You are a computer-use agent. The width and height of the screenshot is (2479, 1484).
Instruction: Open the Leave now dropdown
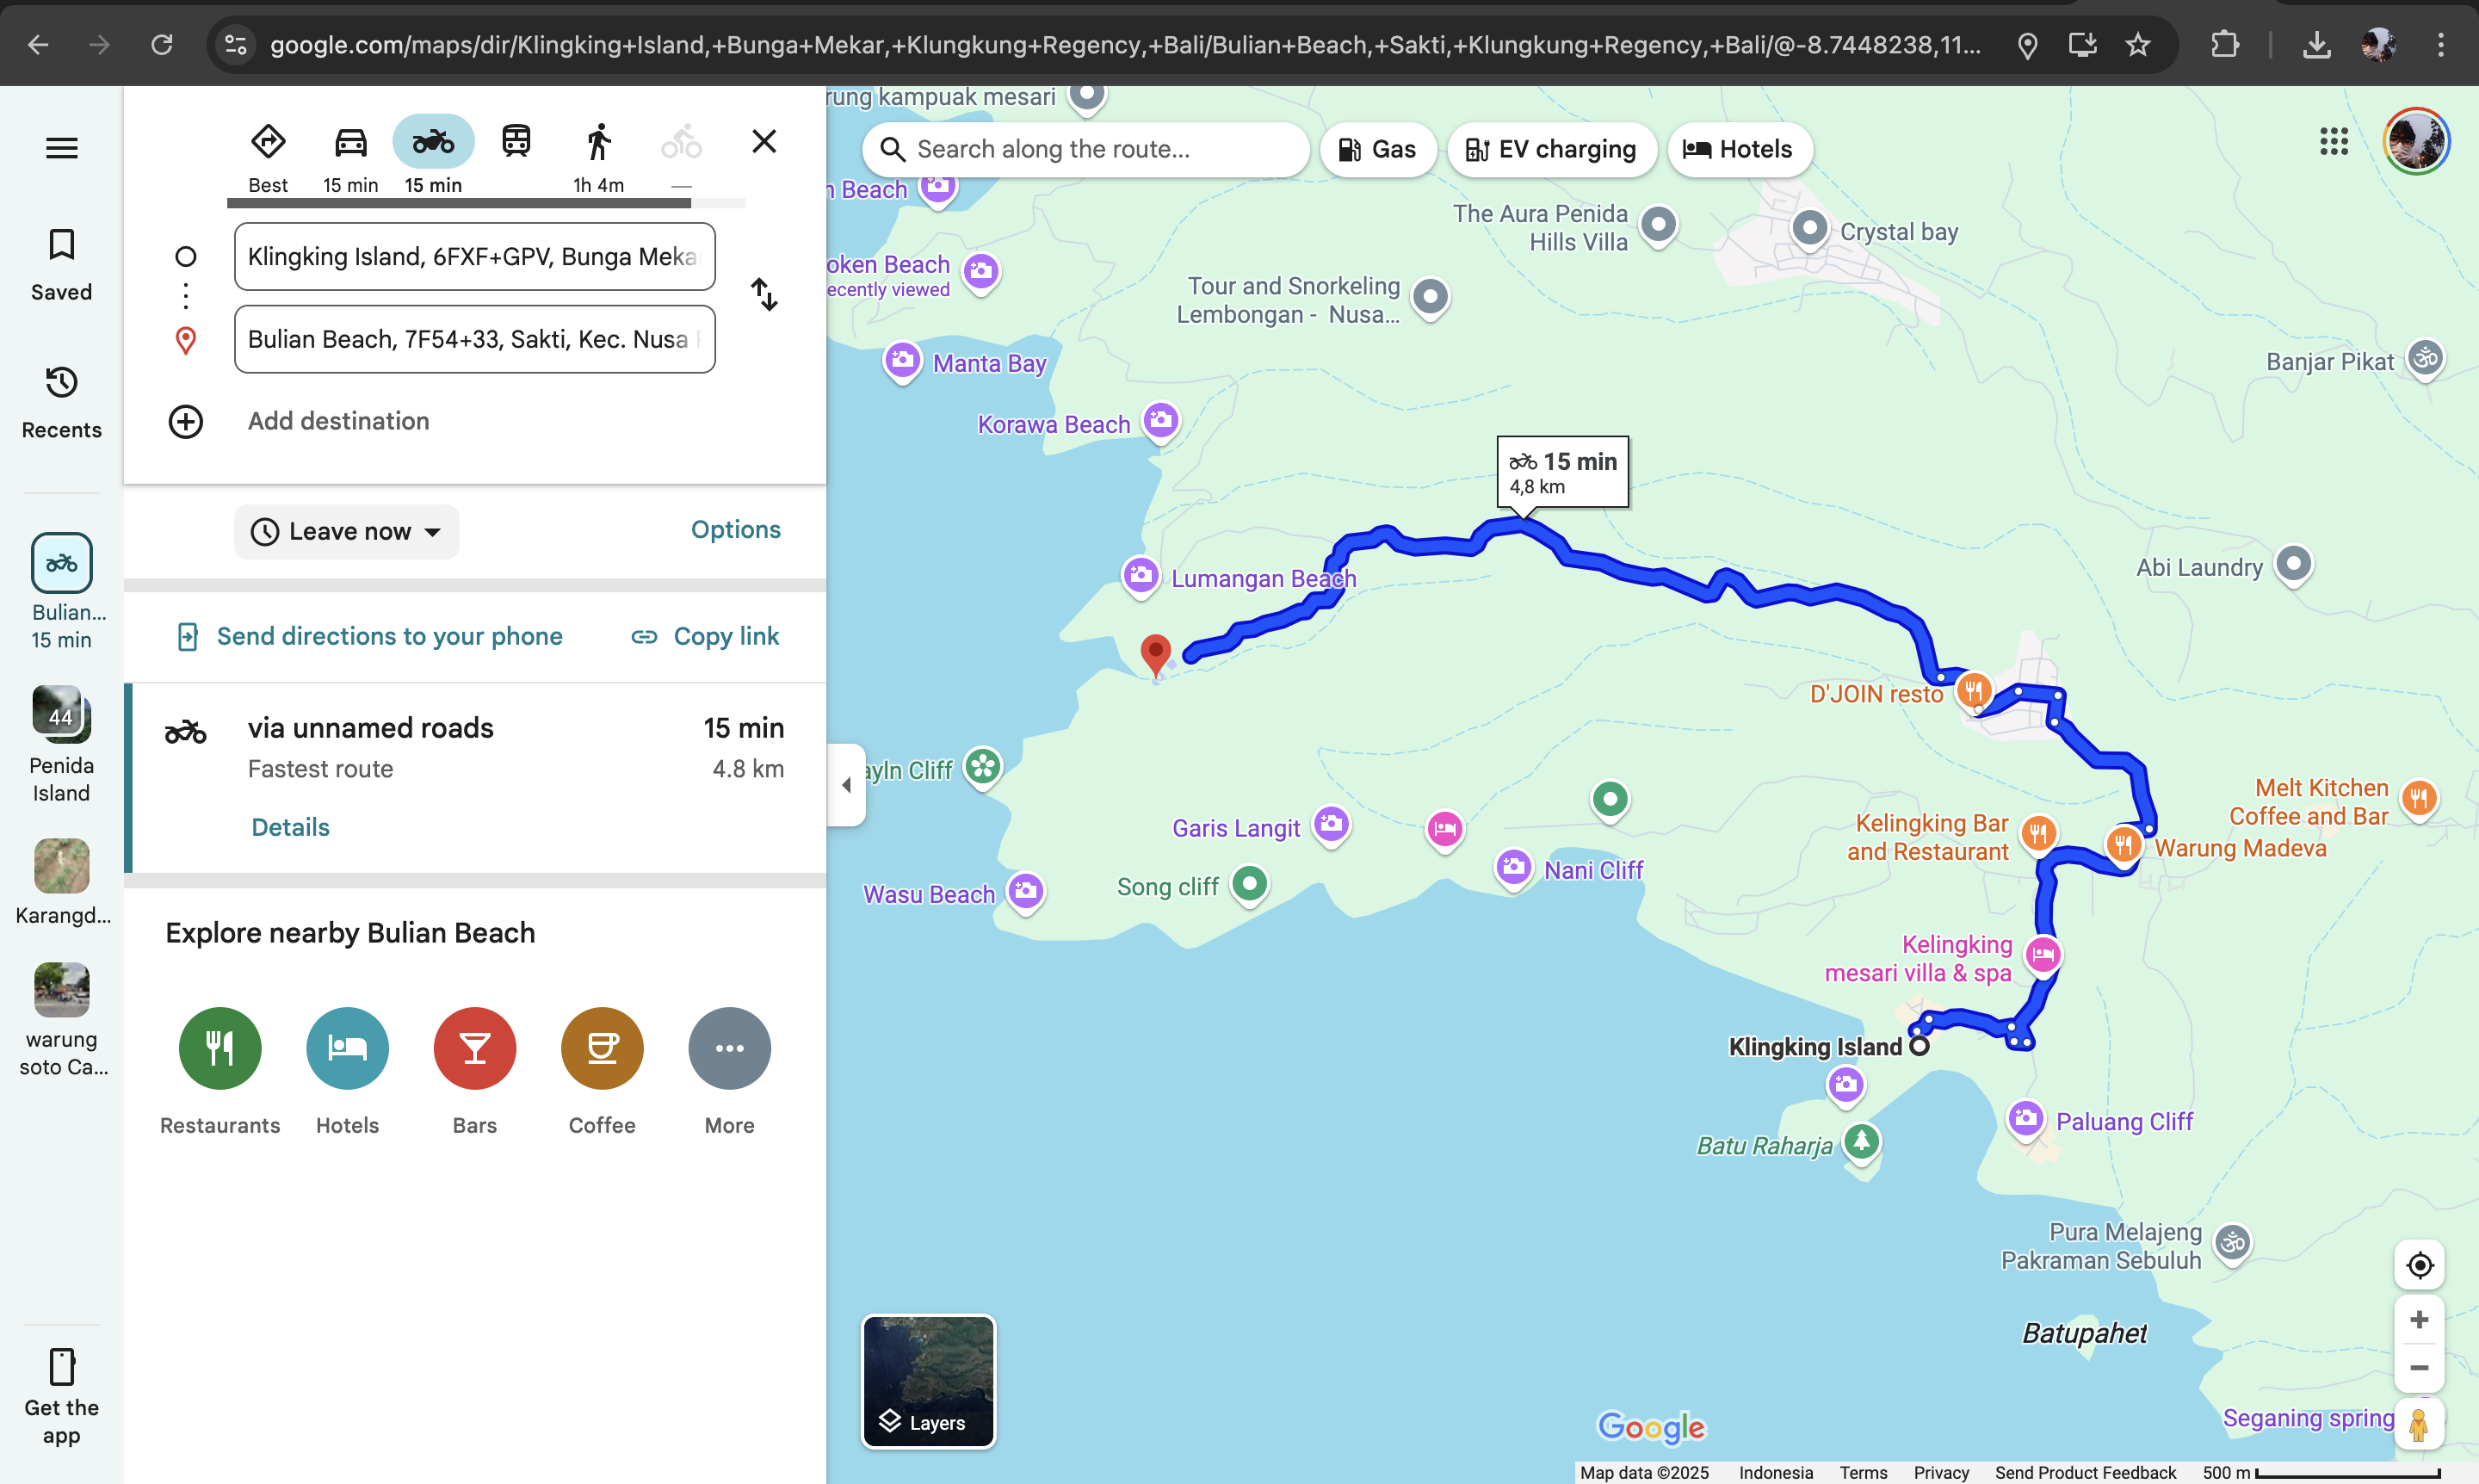346,531
